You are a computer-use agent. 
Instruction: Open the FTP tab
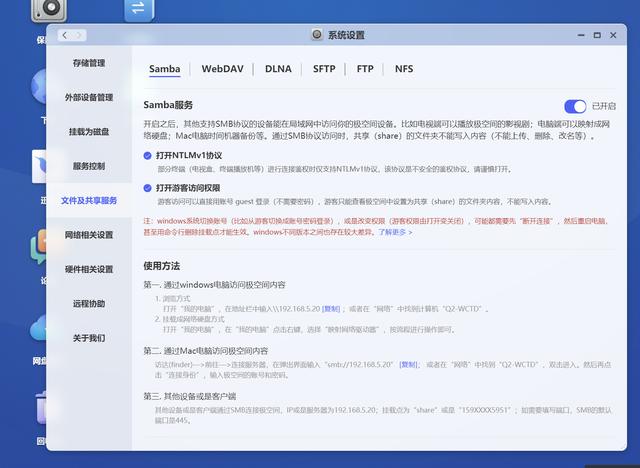[365, 69]
